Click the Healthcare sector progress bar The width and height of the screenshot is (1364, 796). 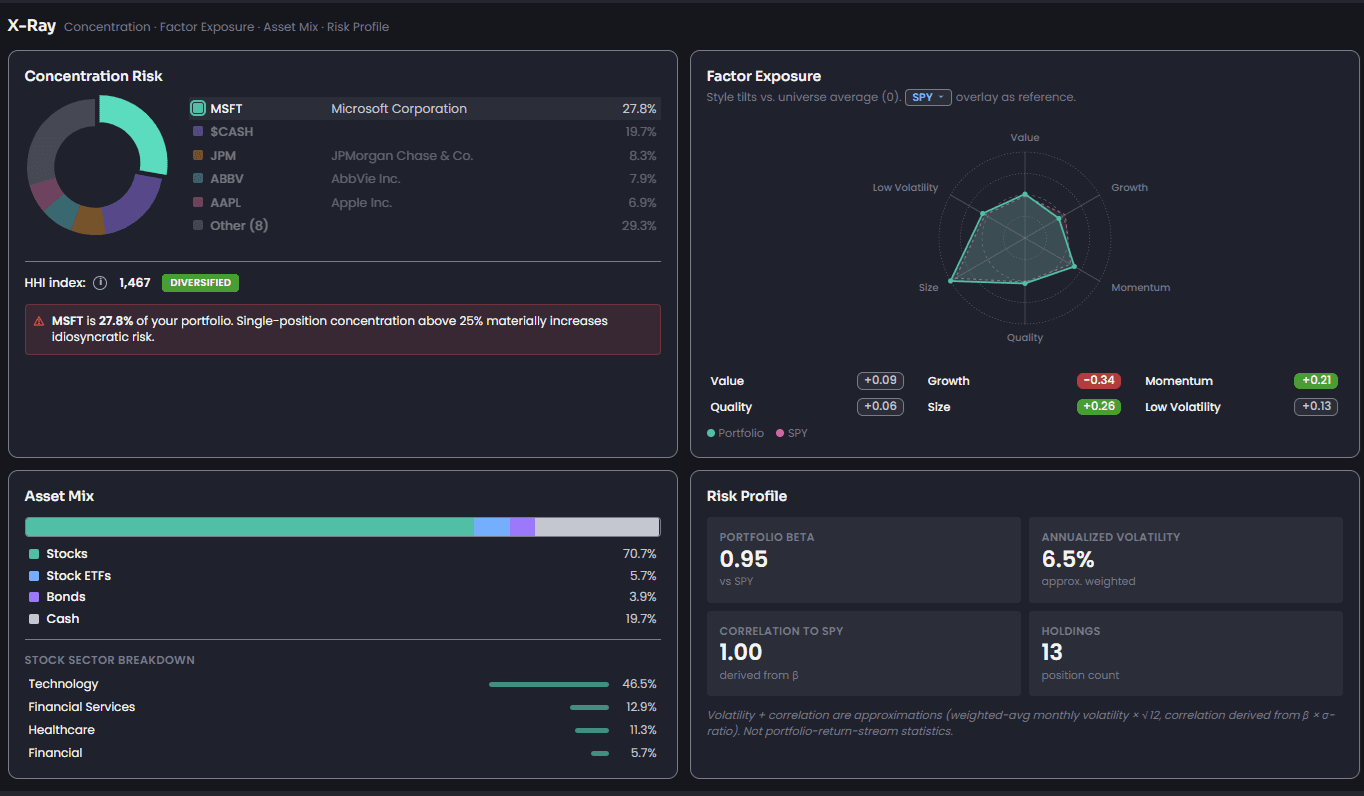click(592, 730)
